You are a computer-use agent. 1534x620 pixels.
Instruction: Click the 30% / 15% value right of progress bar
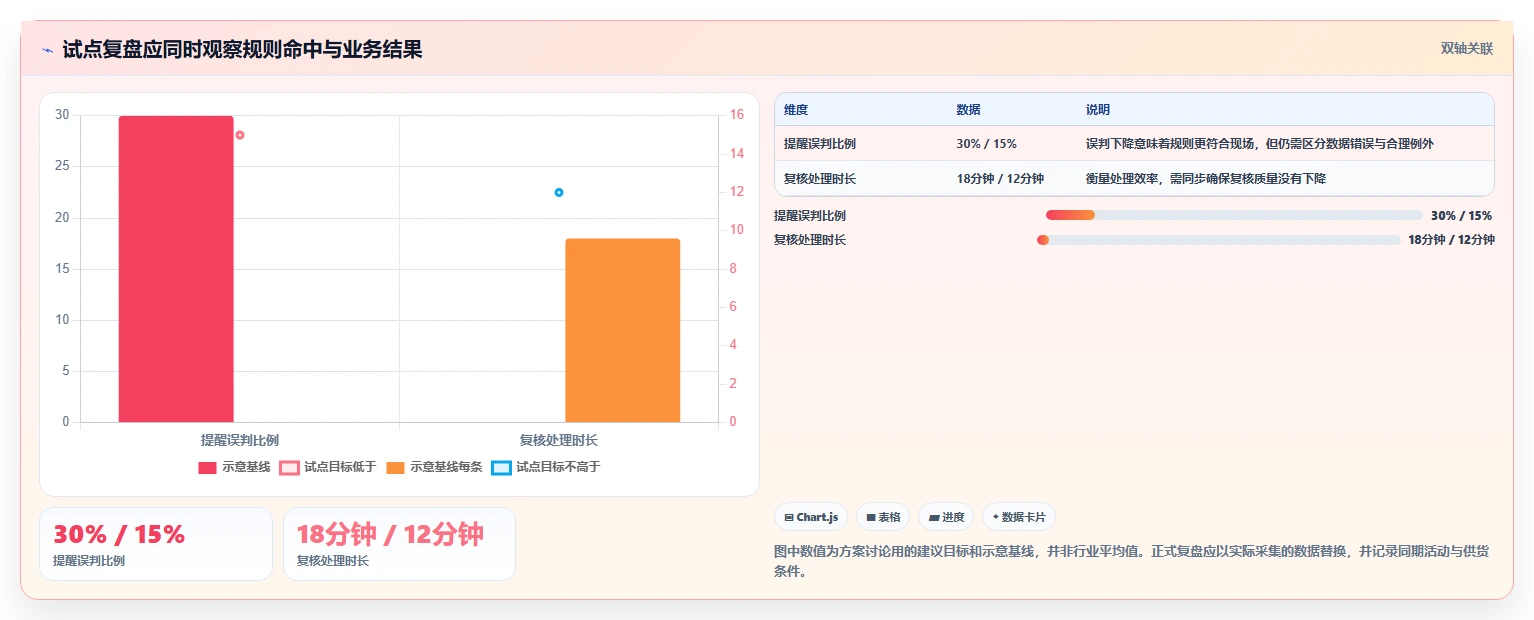coord(1462,215)
